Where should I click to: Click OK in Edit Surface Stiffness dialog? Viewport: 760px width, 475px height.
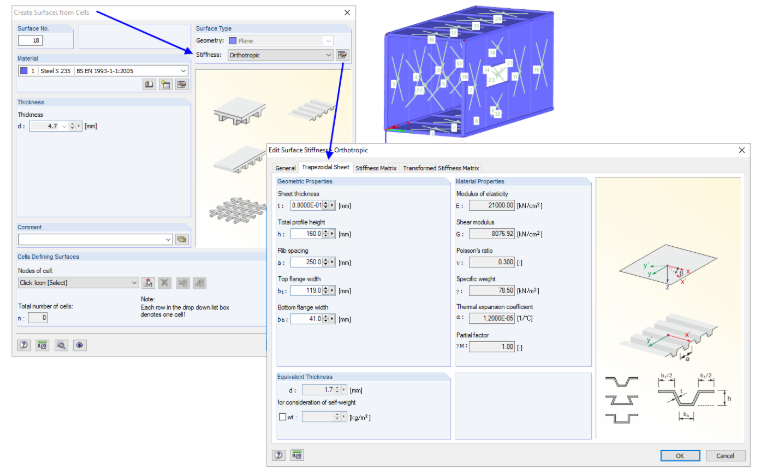pyautogui.click(x=680, y=456)
